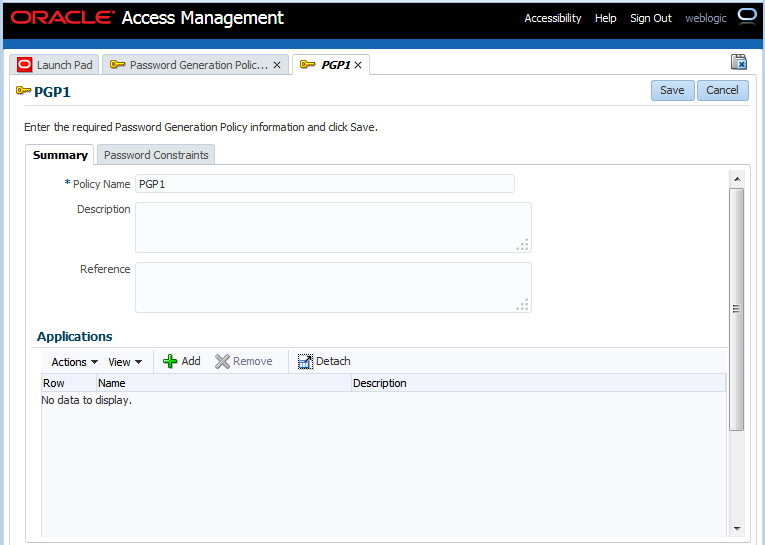The image size is (765, 545).
Task: Click the Cancel button
Action: (x=723, y=90)
